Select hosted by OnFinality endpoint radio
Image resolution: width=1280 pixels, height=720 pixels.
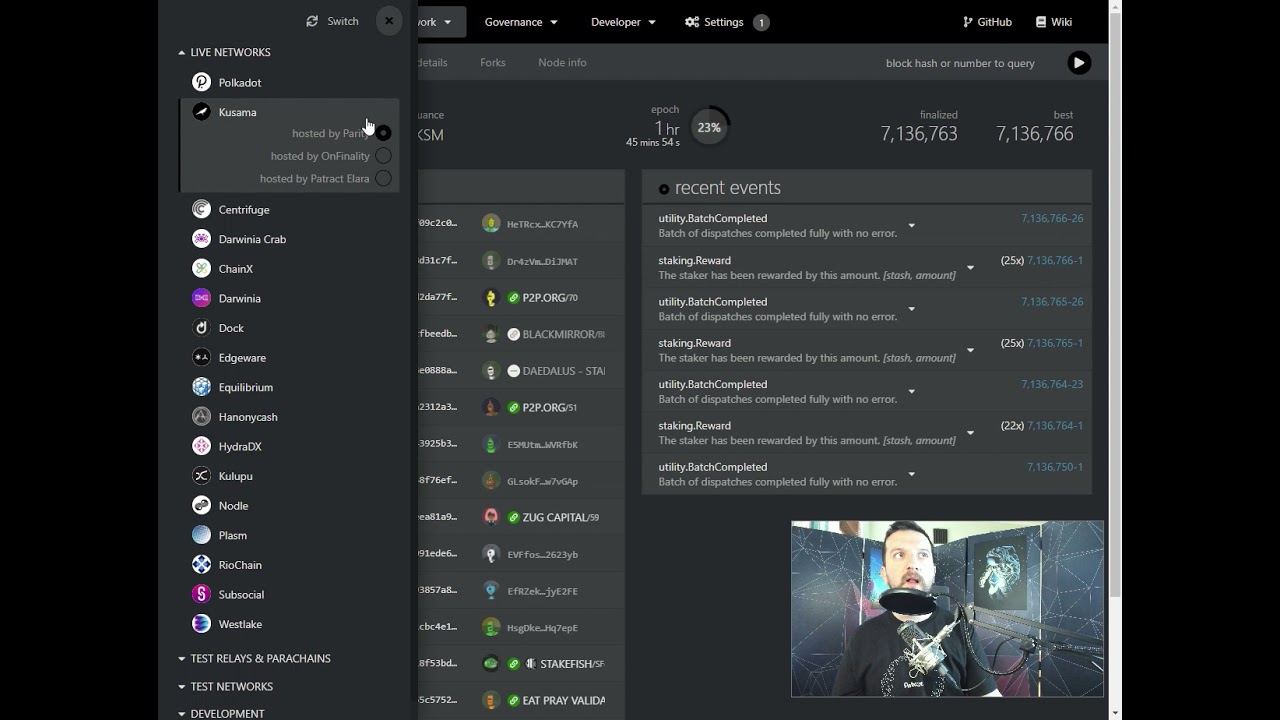pyautogui.click(x=383, y=156)
